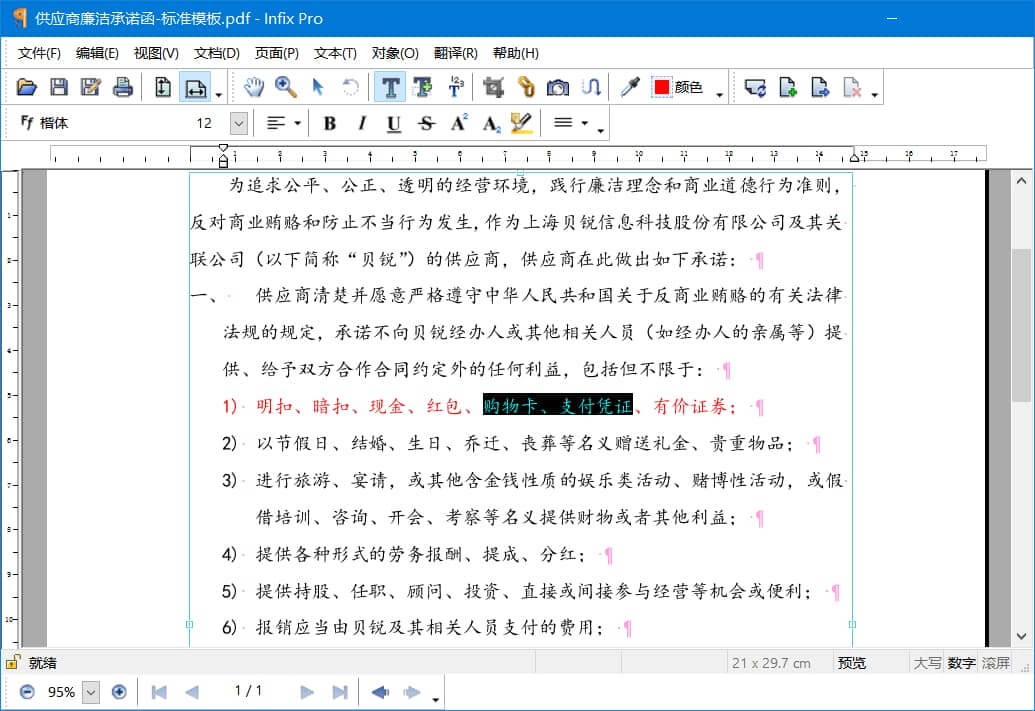Open the zoom level dropdown at bottom left
The width and height of the screenshot is (1035, 711).
[90, 691]
